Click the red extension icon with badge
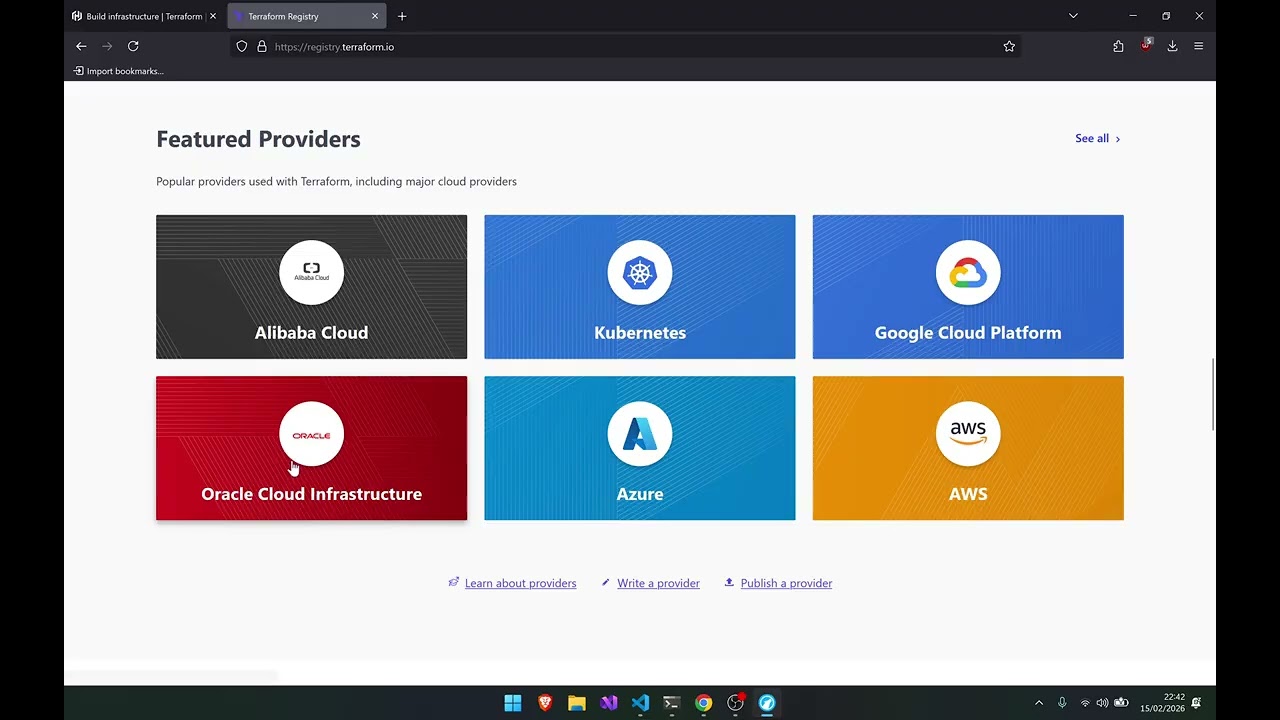The image size is (1280, 720). click(1146, 45)
